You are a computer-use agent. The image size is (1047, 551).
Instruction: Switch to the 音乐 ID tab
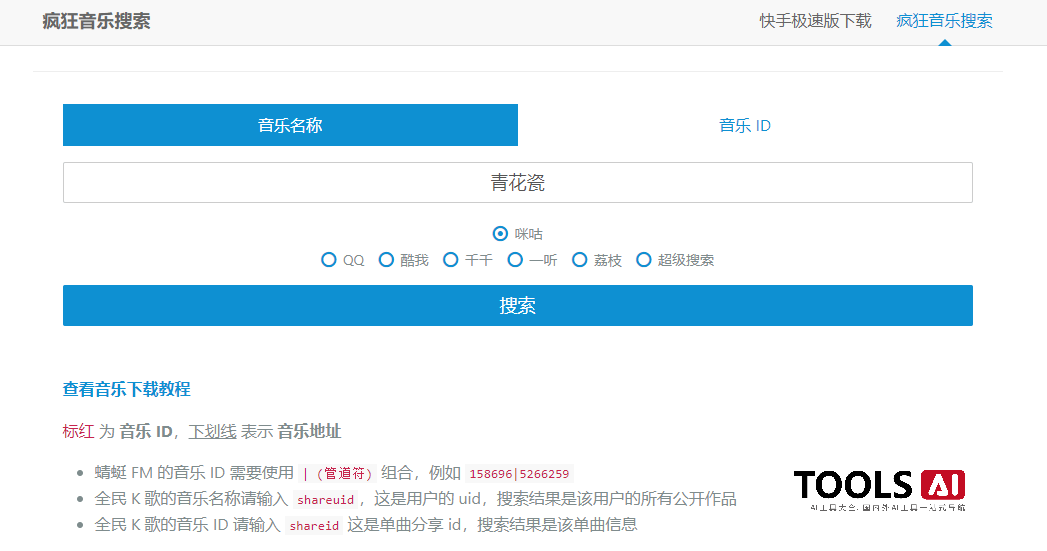(x=745, y=126)
